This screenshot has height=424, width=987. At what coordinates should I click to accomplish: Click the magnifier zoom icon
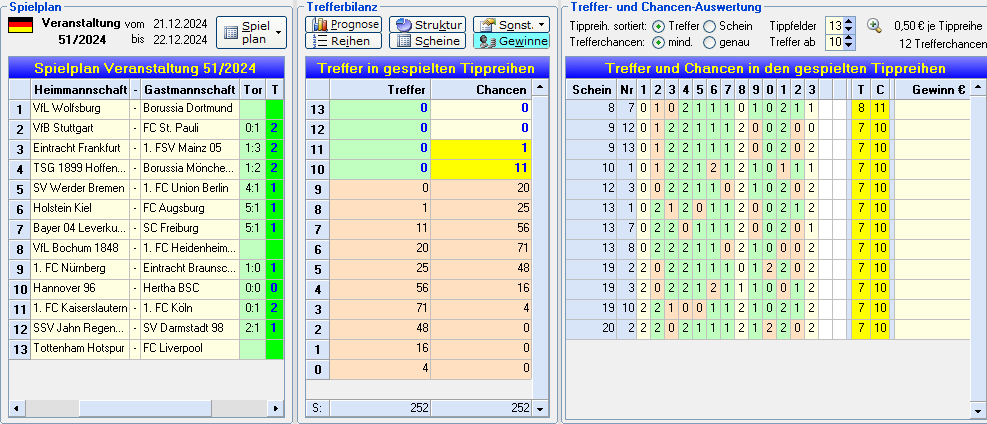874,25
